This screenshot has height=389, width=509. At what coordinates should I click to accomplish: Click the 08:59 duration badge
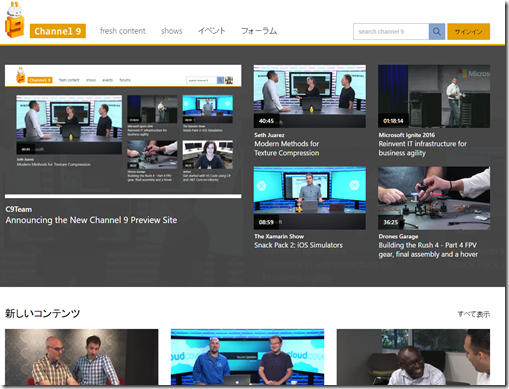[266, 222]
